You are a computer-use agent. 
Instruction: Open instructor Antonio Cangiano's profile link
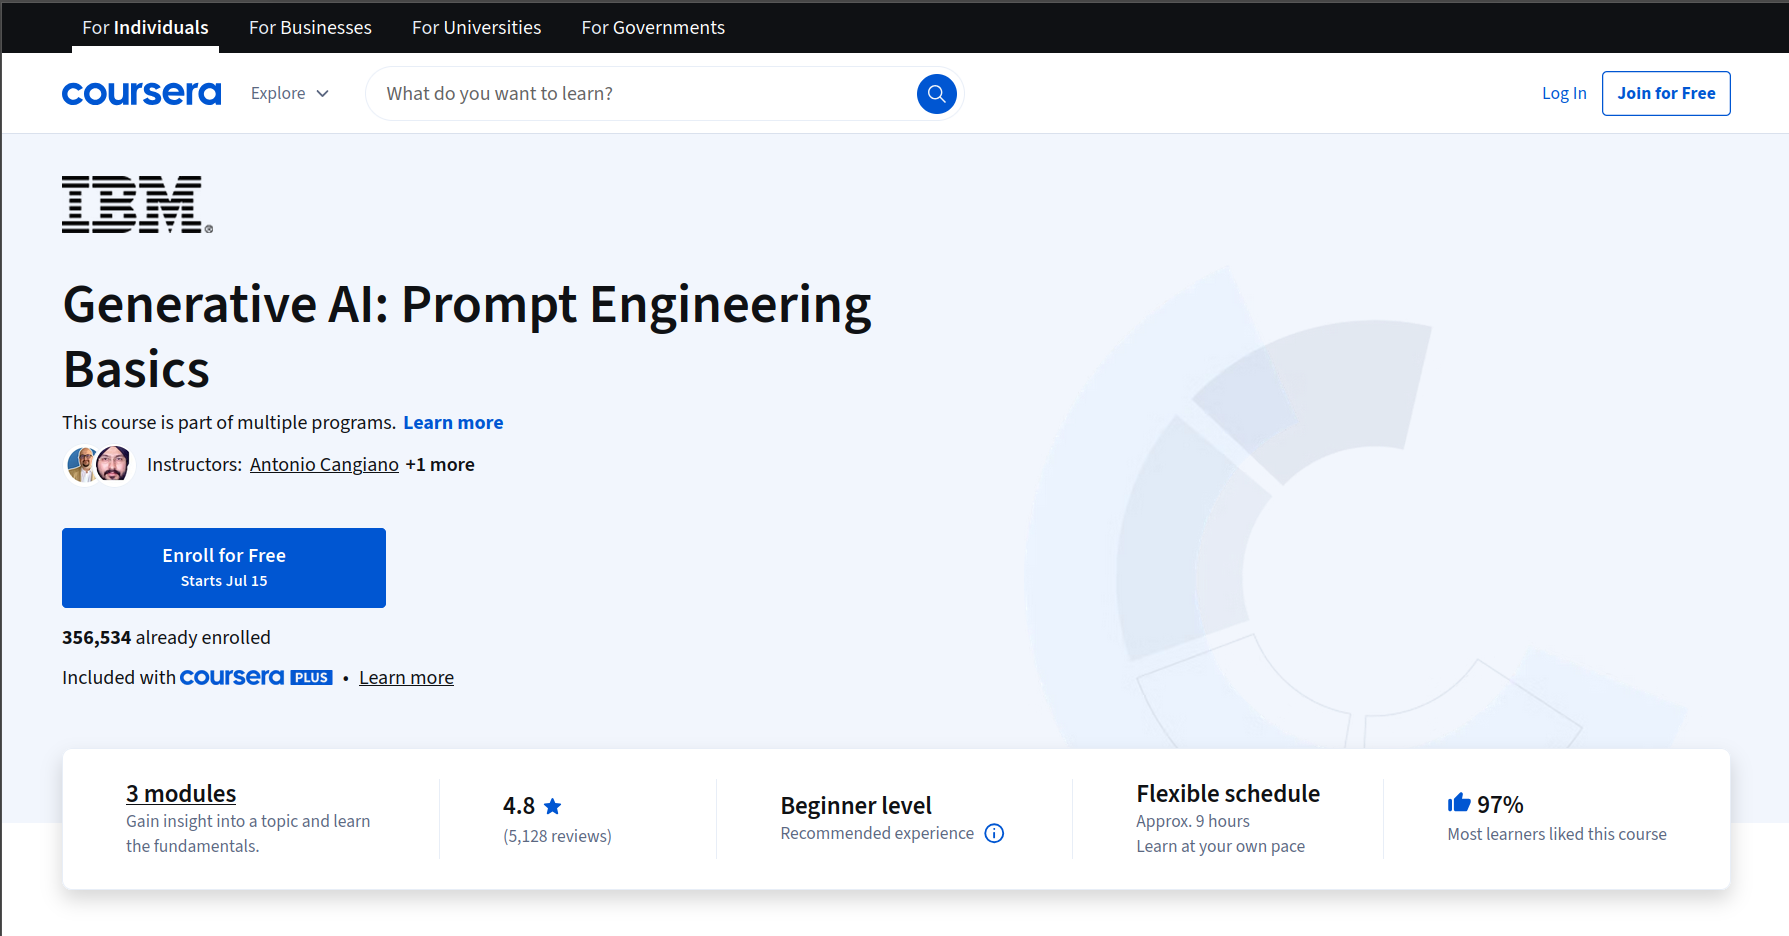(x=324, y=465)
